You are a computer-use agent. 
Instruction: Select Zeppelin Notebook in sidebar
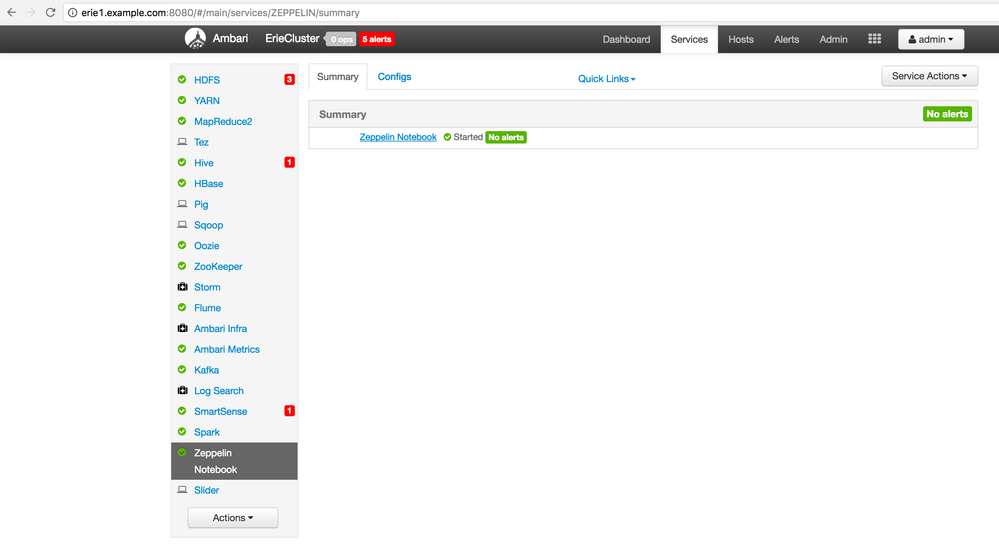pyautogui.click(x=234, y=461)
